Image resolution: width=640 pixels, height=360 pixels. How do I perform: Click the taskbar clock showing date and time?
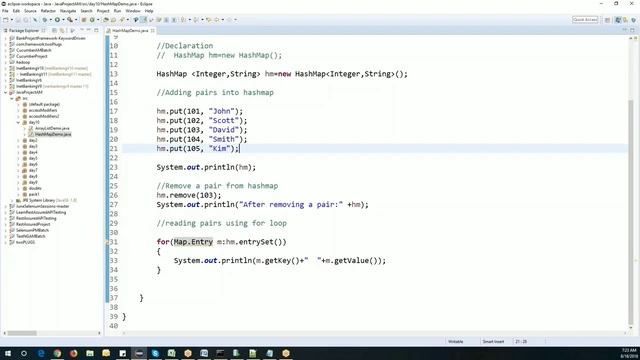point(629,353)
